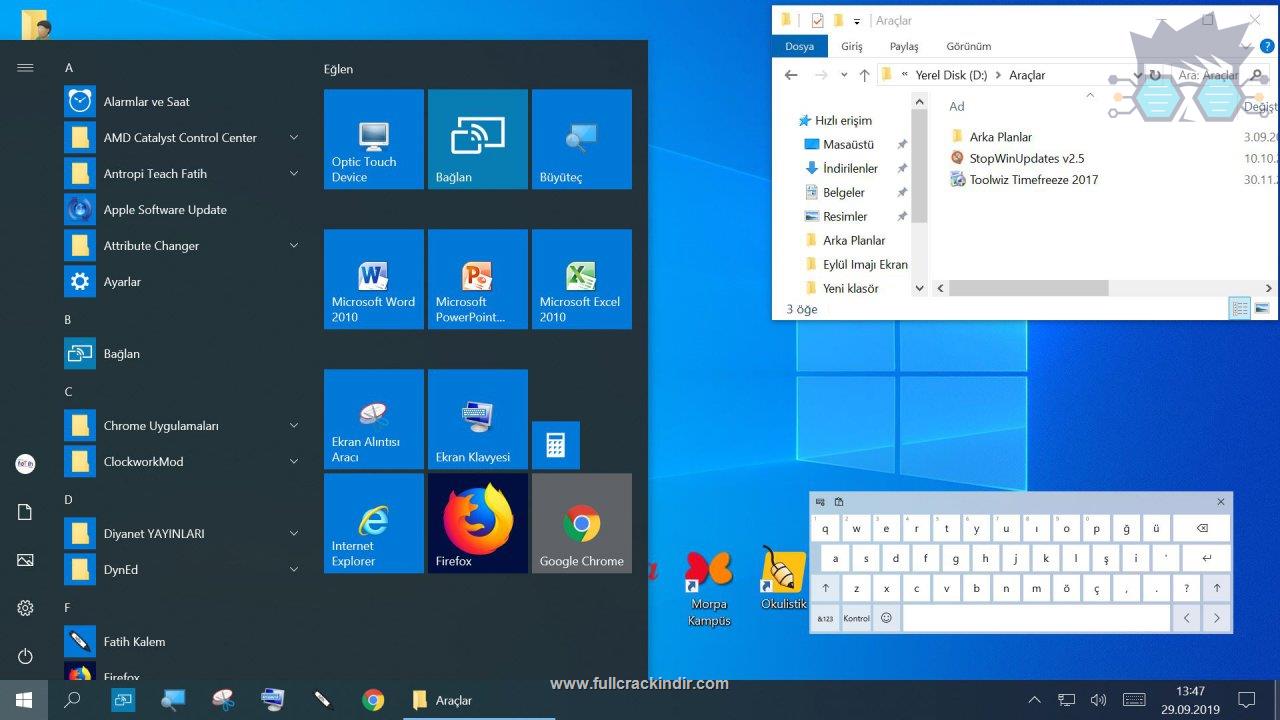
Task: Open the Dosya tab in Explorer
Action: click(x=799, y=46)
